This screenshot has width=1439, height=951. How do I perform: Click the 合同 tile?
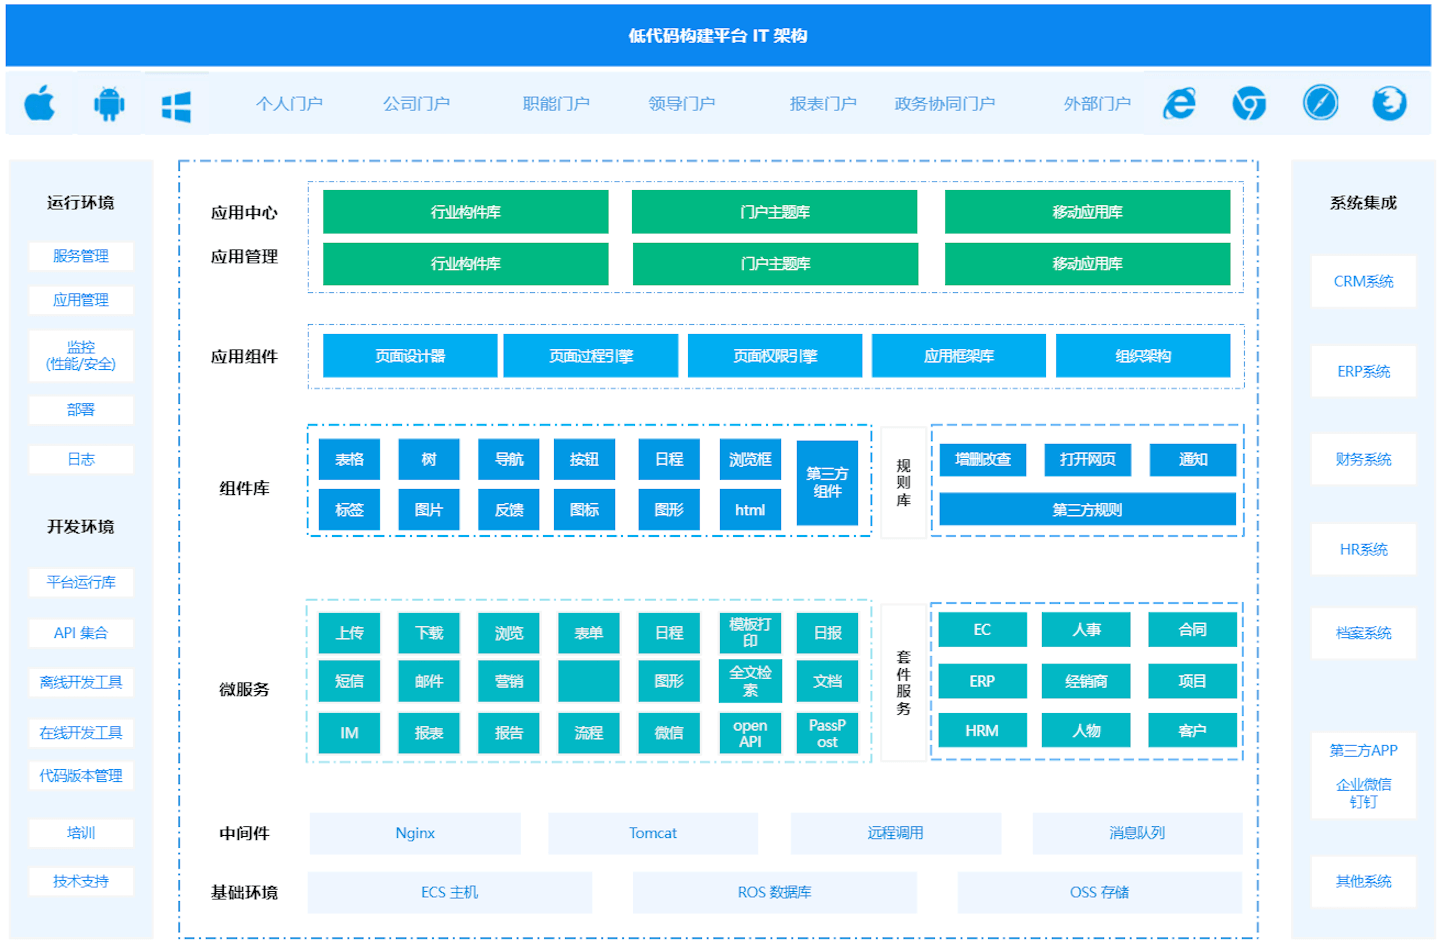point(1192,630)
